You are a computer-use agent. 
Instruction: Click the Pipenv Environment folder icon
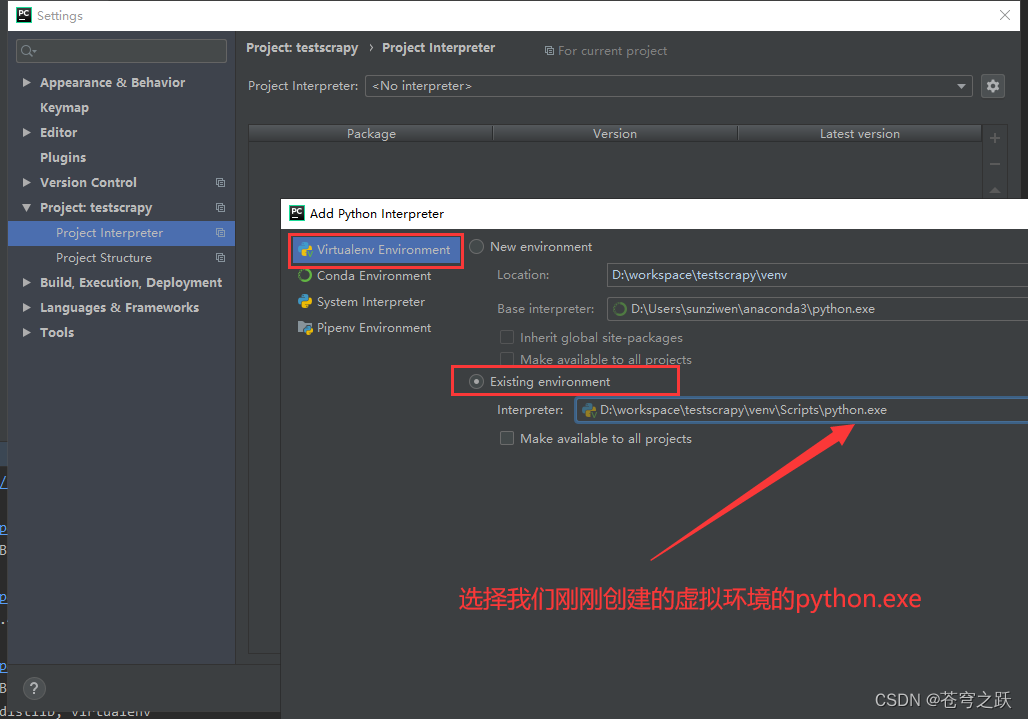305,328
